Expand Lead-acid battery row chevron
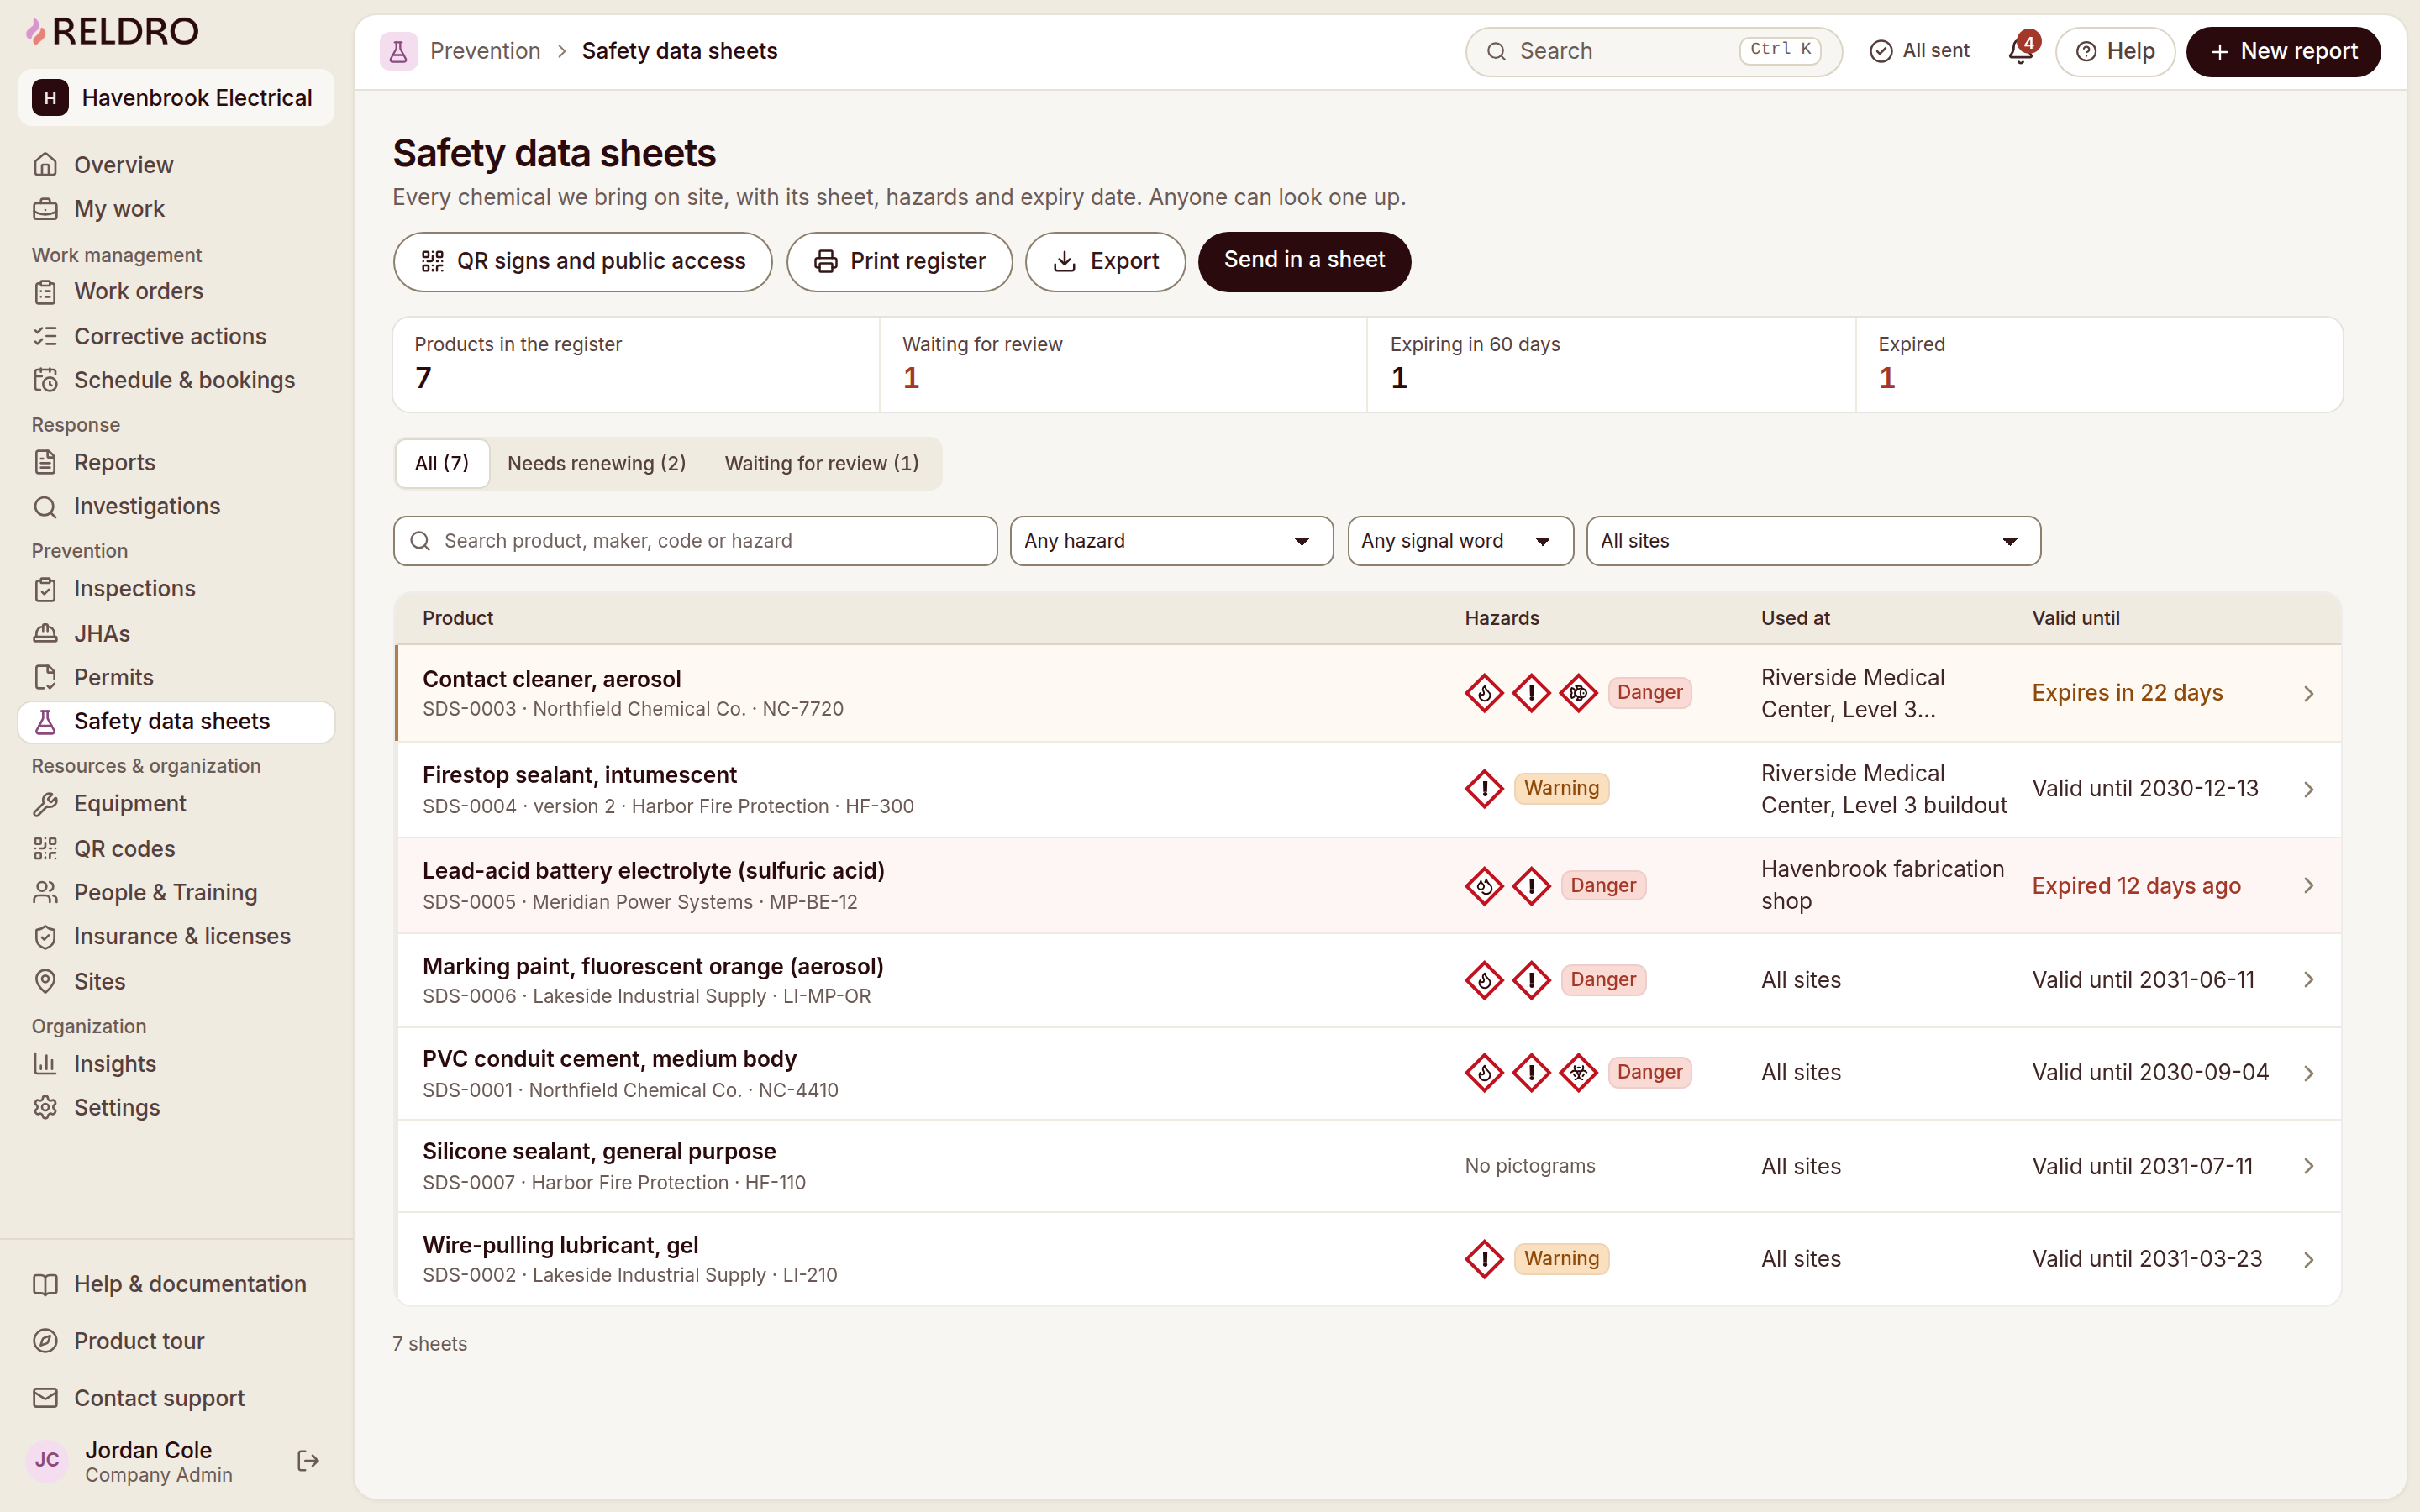Image resolution: width=2420 pixels, height=1512 pixels. (x=2308, y=886)
